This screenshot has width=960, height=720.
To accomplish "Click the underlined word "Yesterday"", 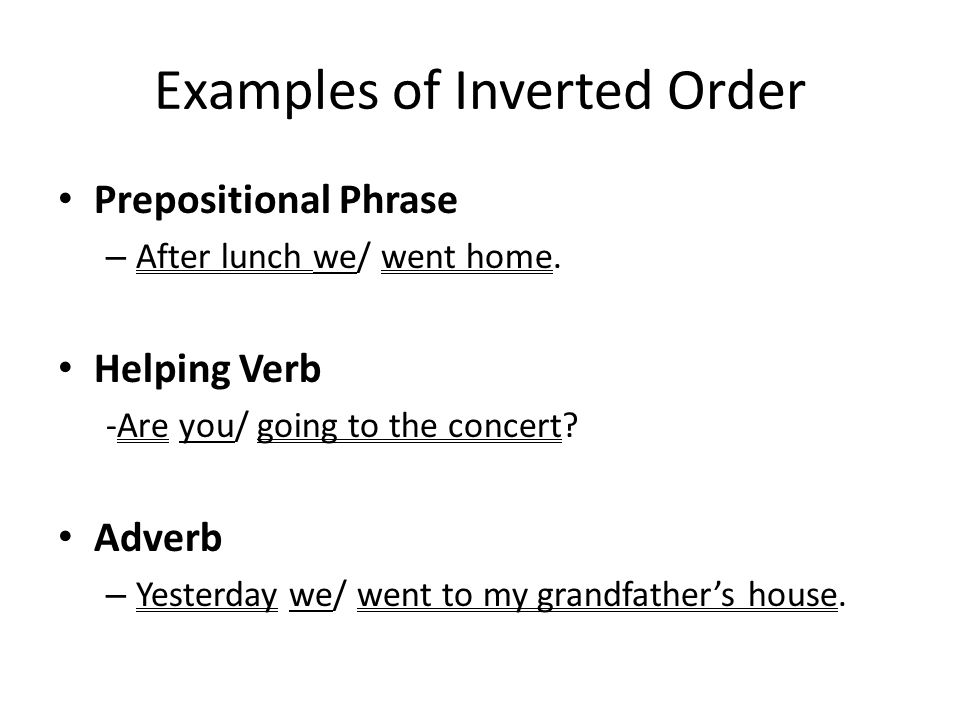I will click(x=207, y=596).
